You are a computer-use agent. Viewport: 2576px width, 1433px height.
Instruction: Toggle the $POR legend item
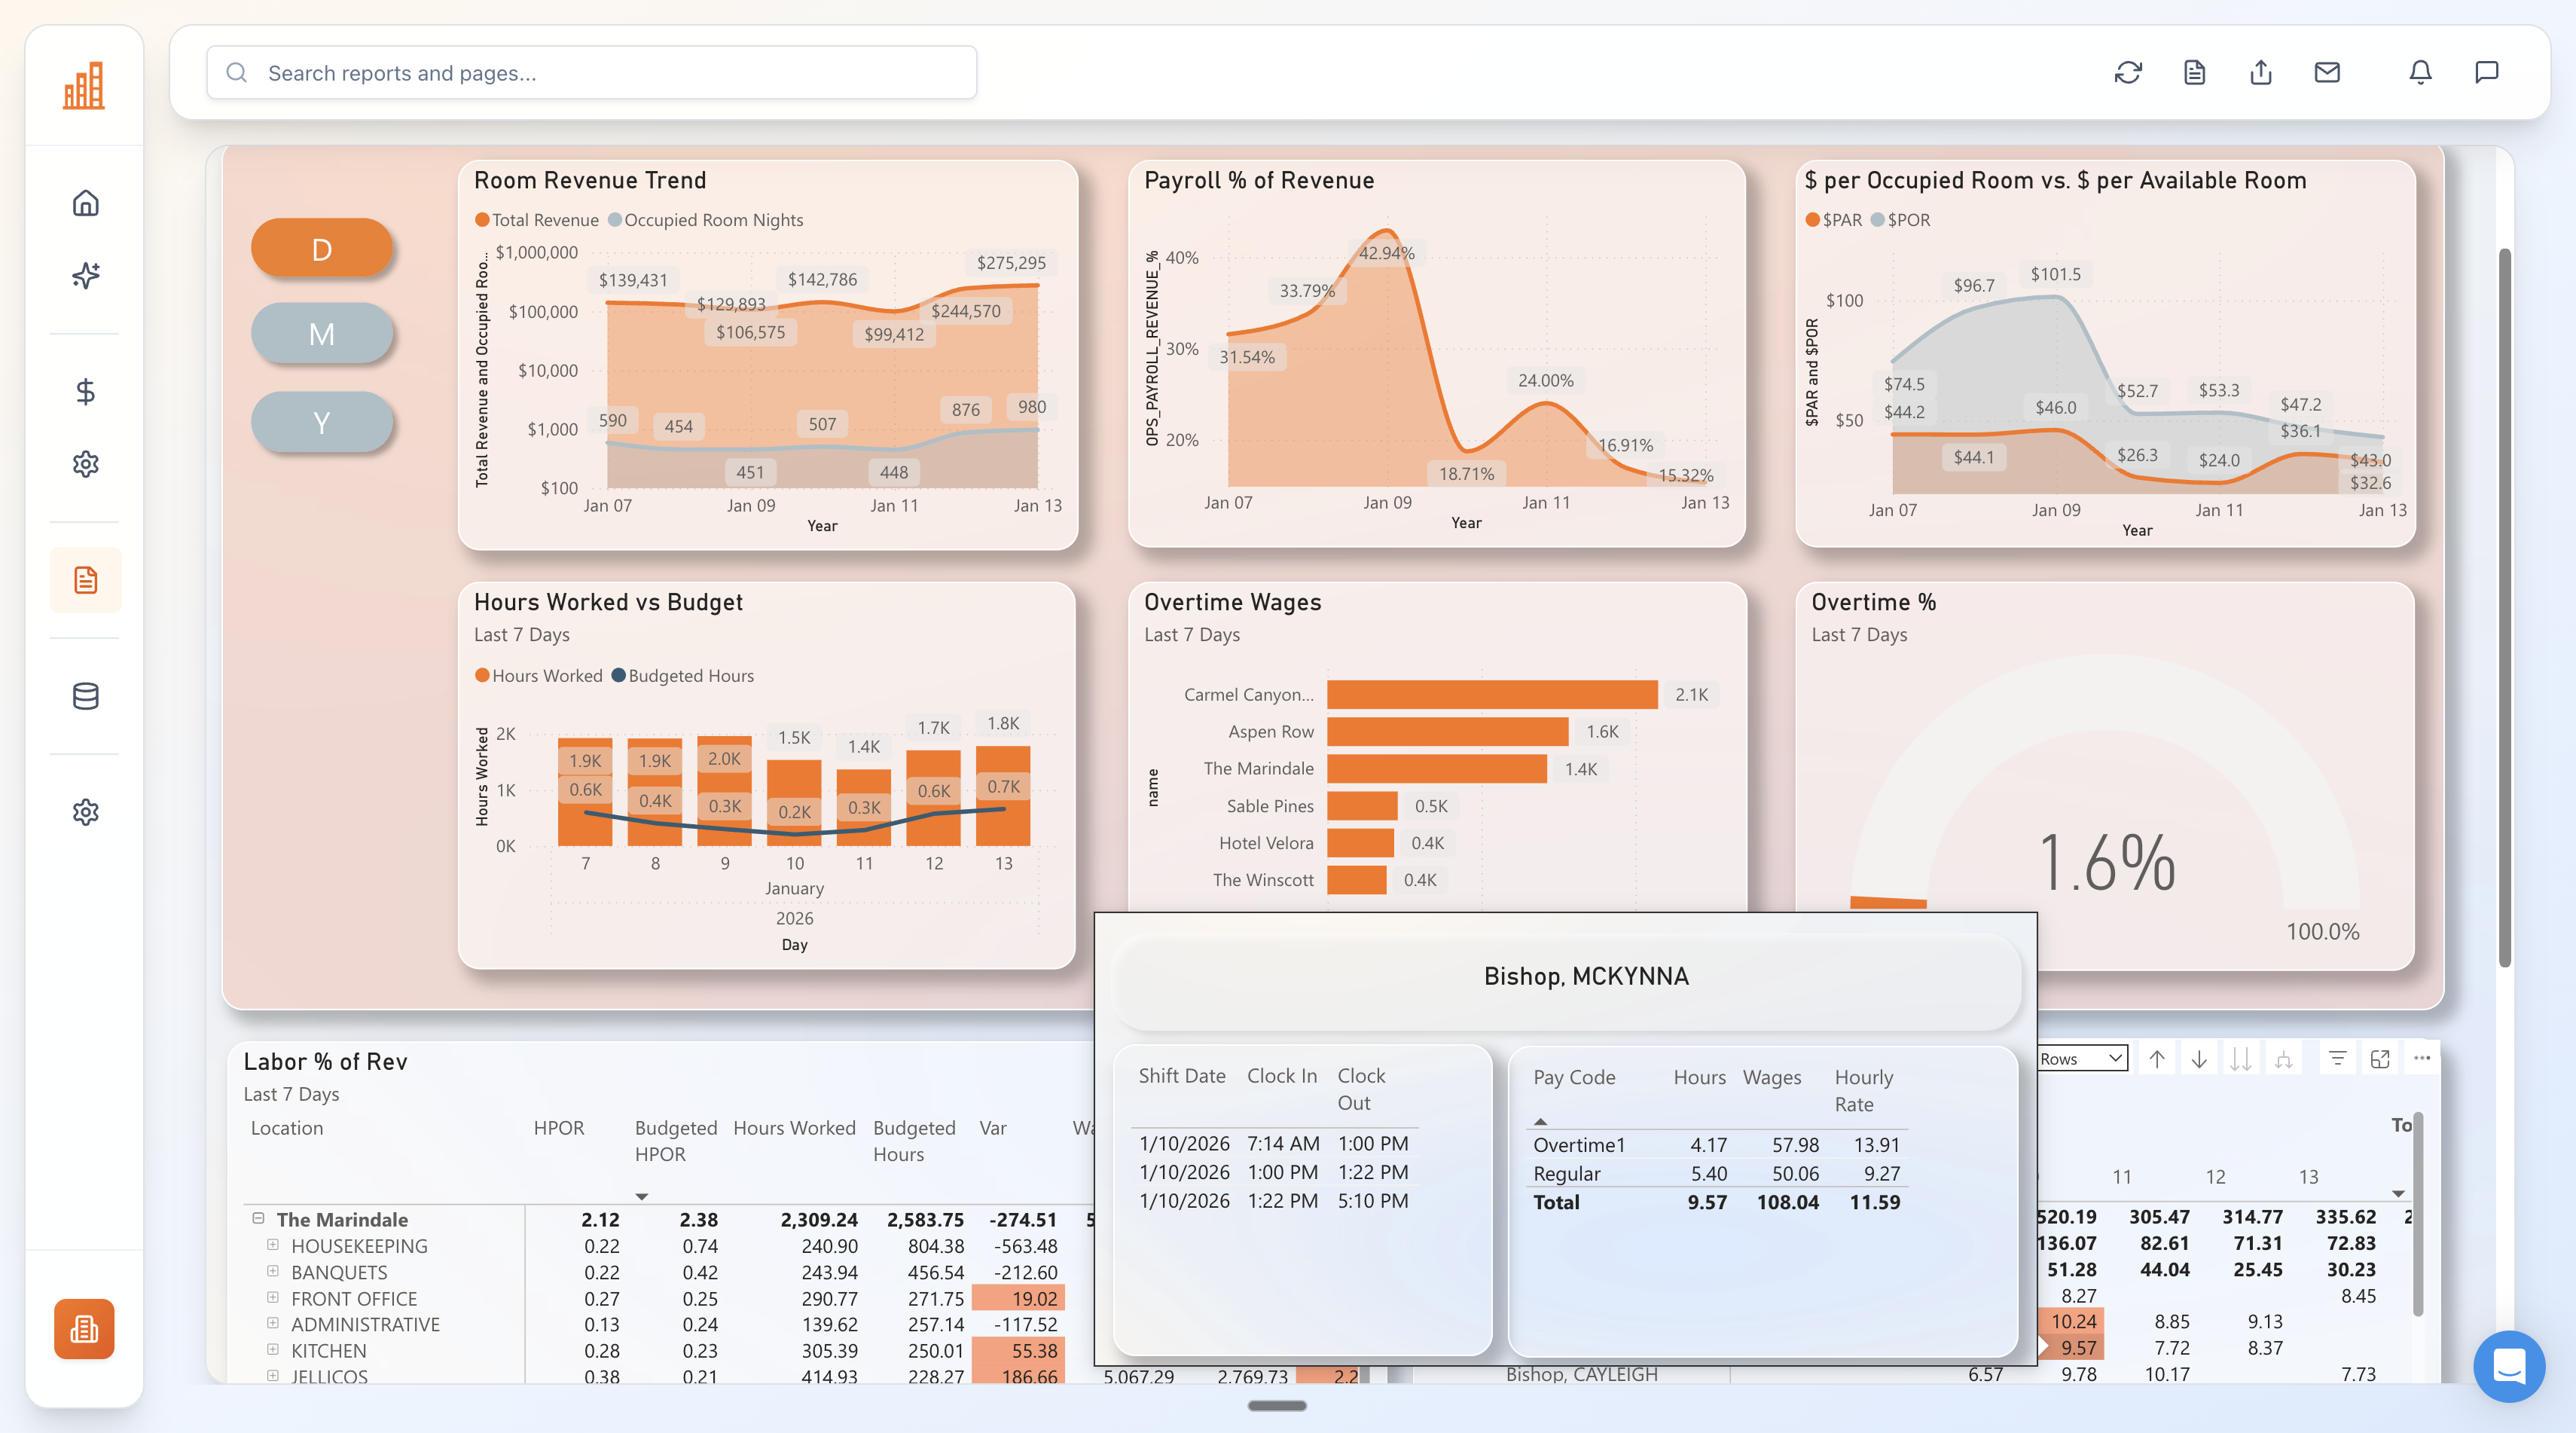click(x=1900, y=220)
